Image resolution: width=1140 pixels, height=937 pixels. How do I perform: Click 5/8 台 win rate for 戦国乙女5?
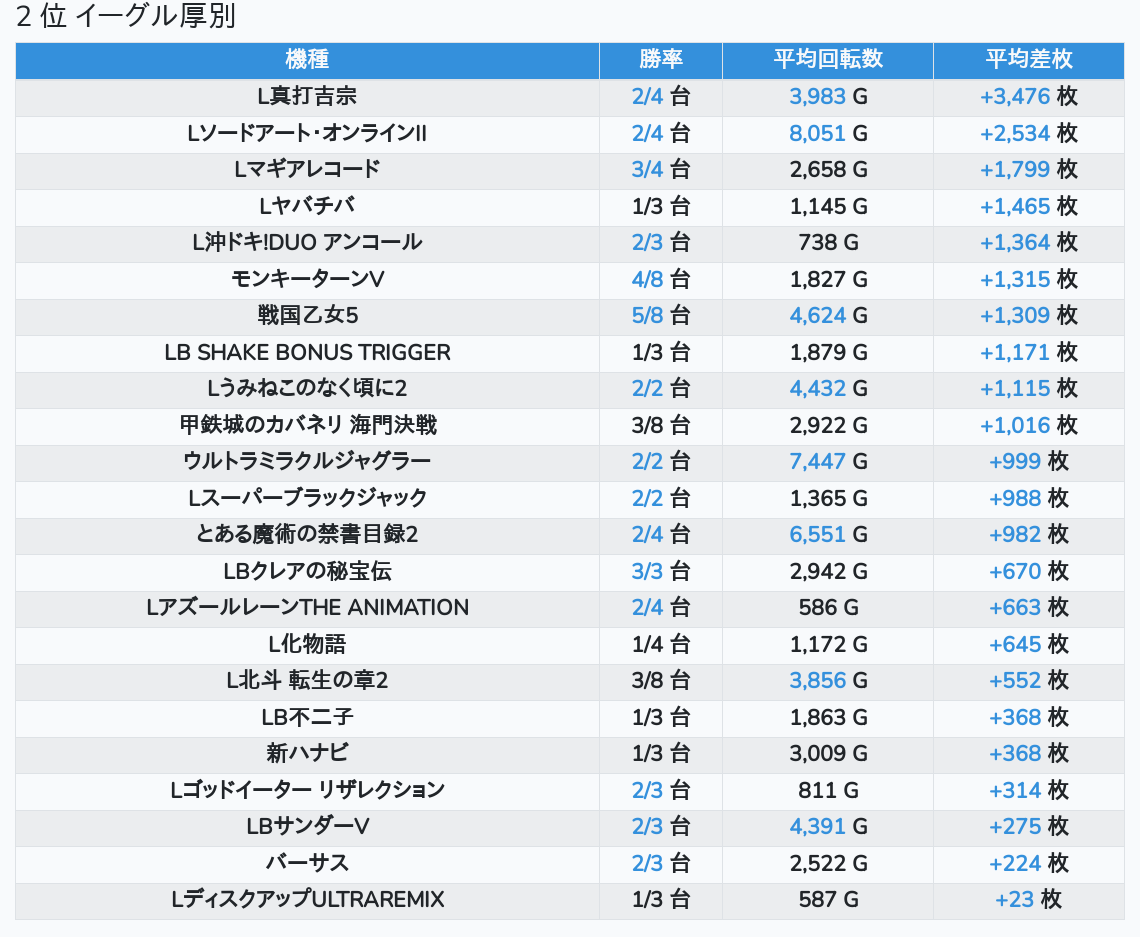coord(660,316)
